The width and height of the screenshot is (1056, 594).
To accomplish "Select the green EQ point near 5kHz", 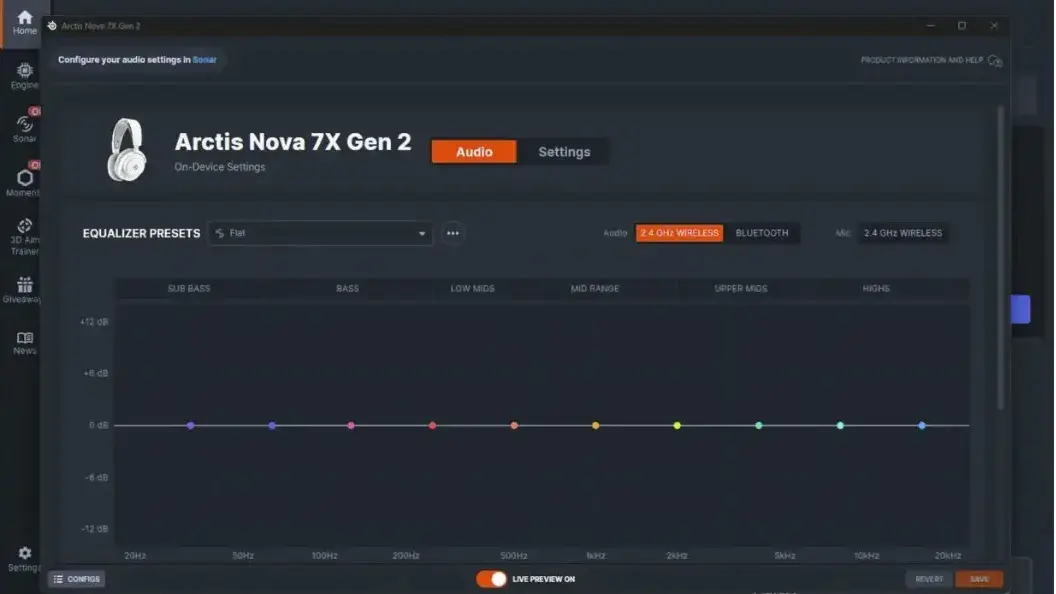I will coord(758,426).
